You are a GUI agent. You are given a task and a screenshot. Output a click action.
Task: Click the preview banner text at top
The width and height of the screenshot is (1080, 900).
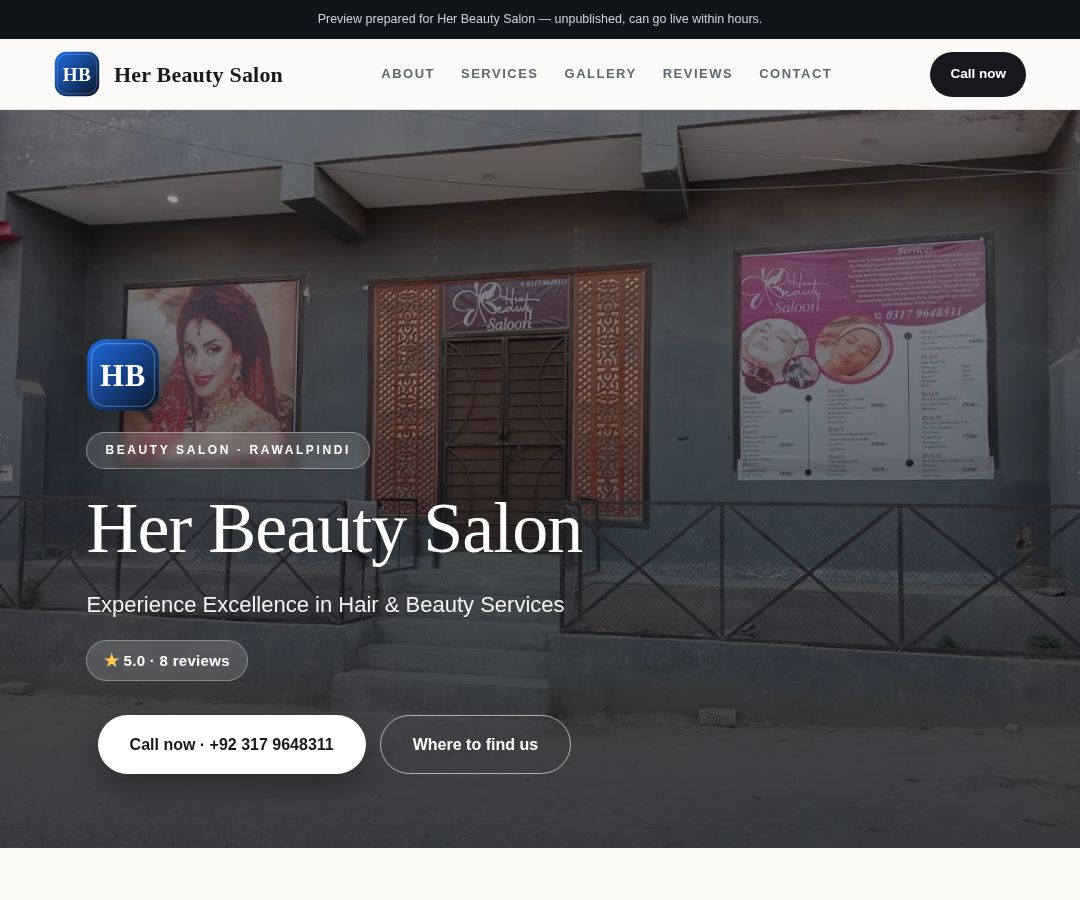(539, 19)
